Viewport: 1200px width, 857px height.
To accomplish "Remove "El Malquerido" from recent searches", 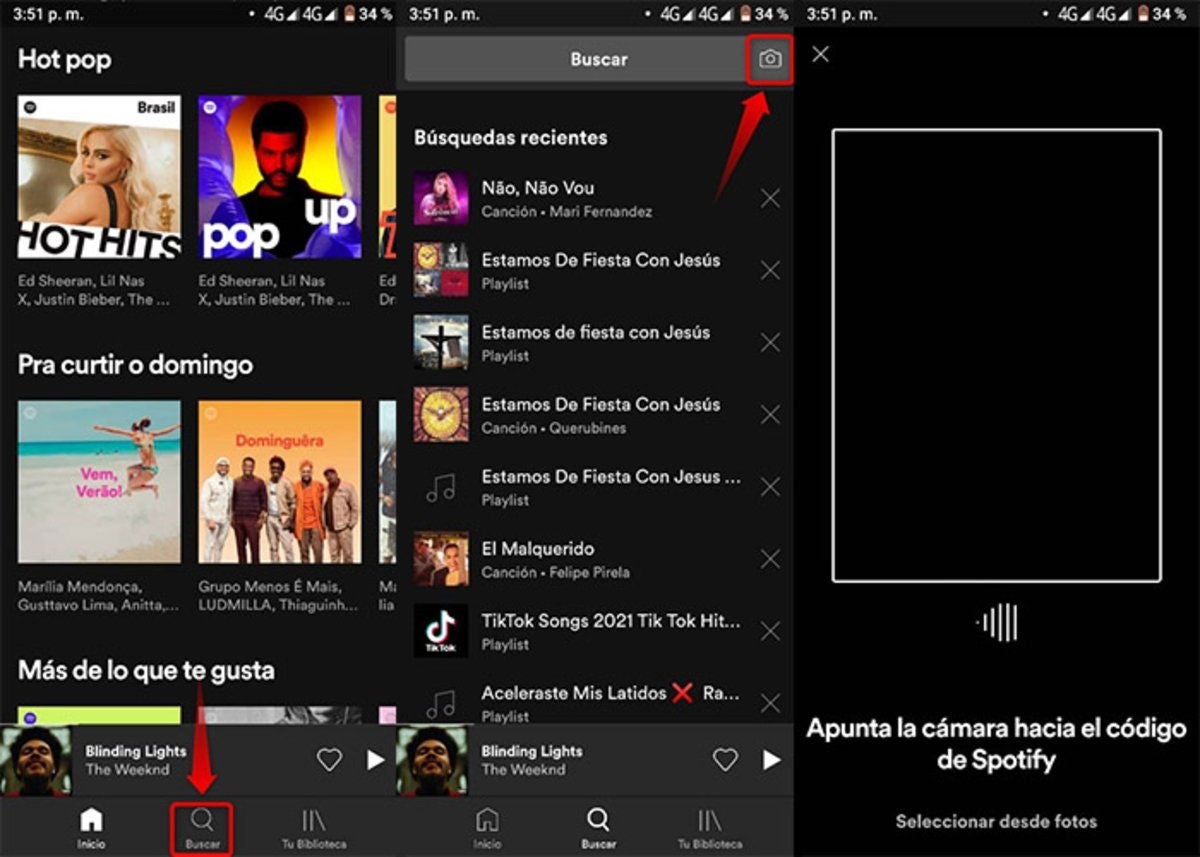I will pyautogui.click(x=770, y=559).
